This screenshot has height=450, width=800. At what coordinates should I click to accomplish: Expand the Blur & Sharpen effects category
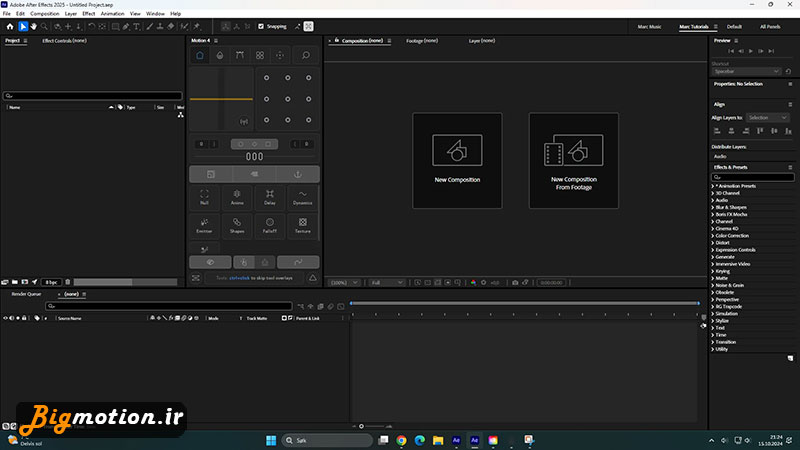click(731, 207)
